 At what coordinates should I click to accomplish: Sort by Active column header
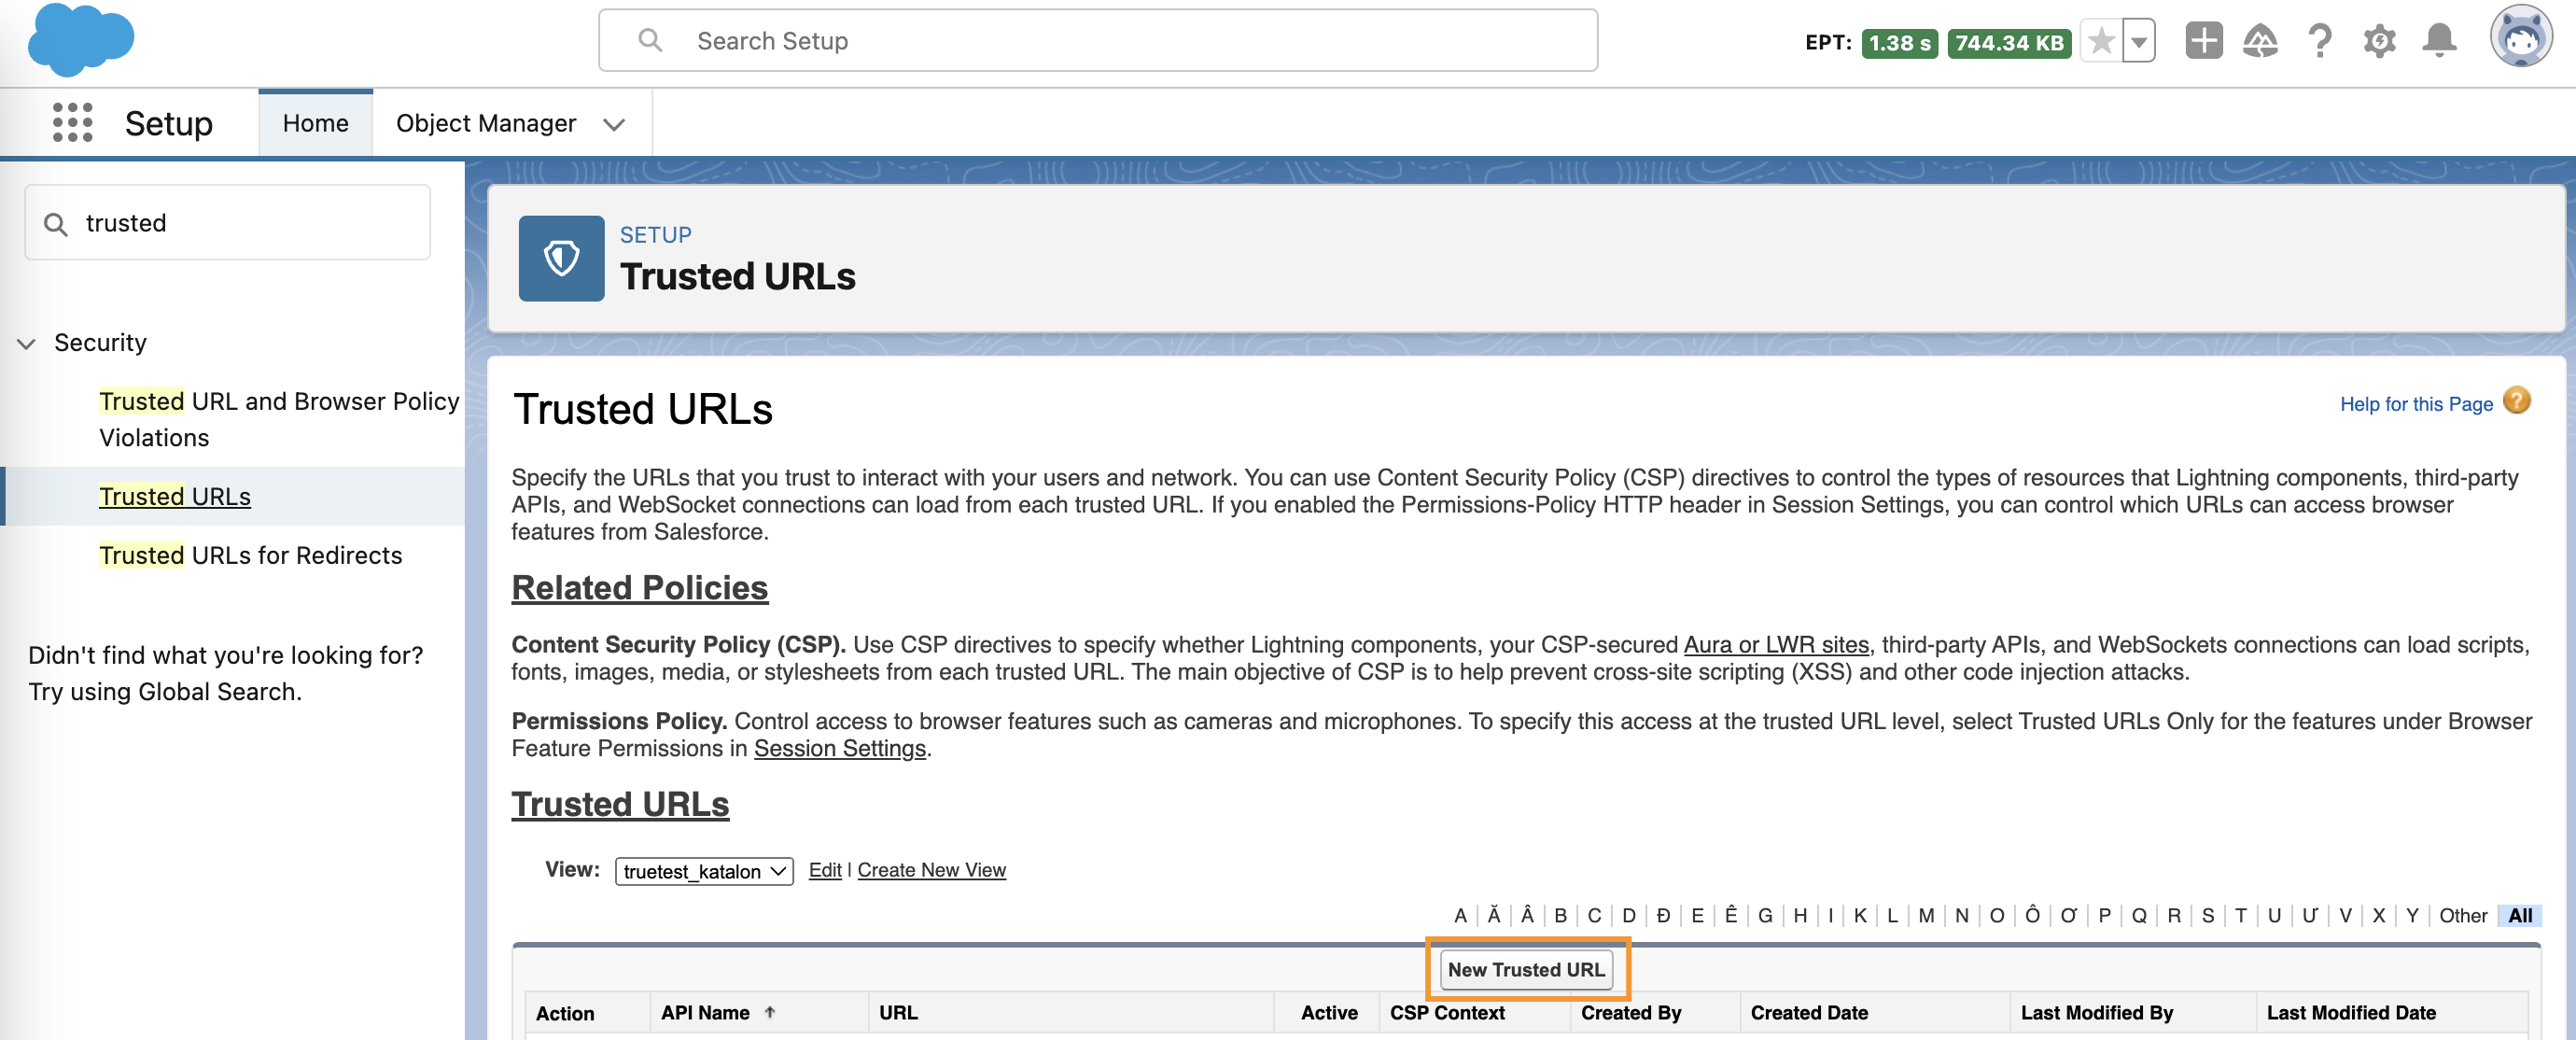tap(1328, 1012)
